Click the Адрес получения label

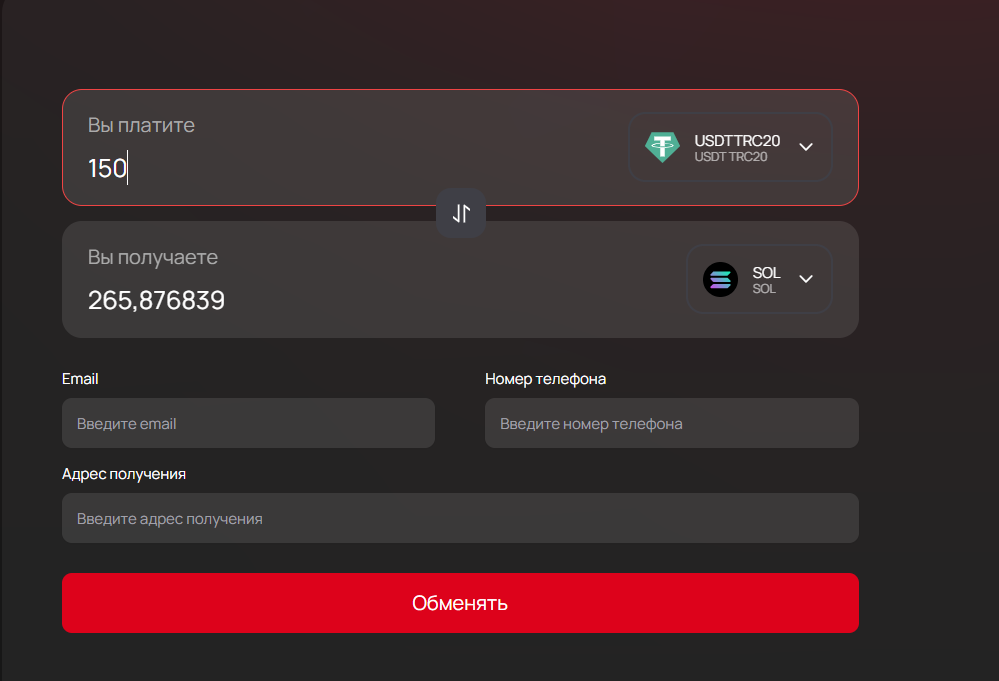124,474
